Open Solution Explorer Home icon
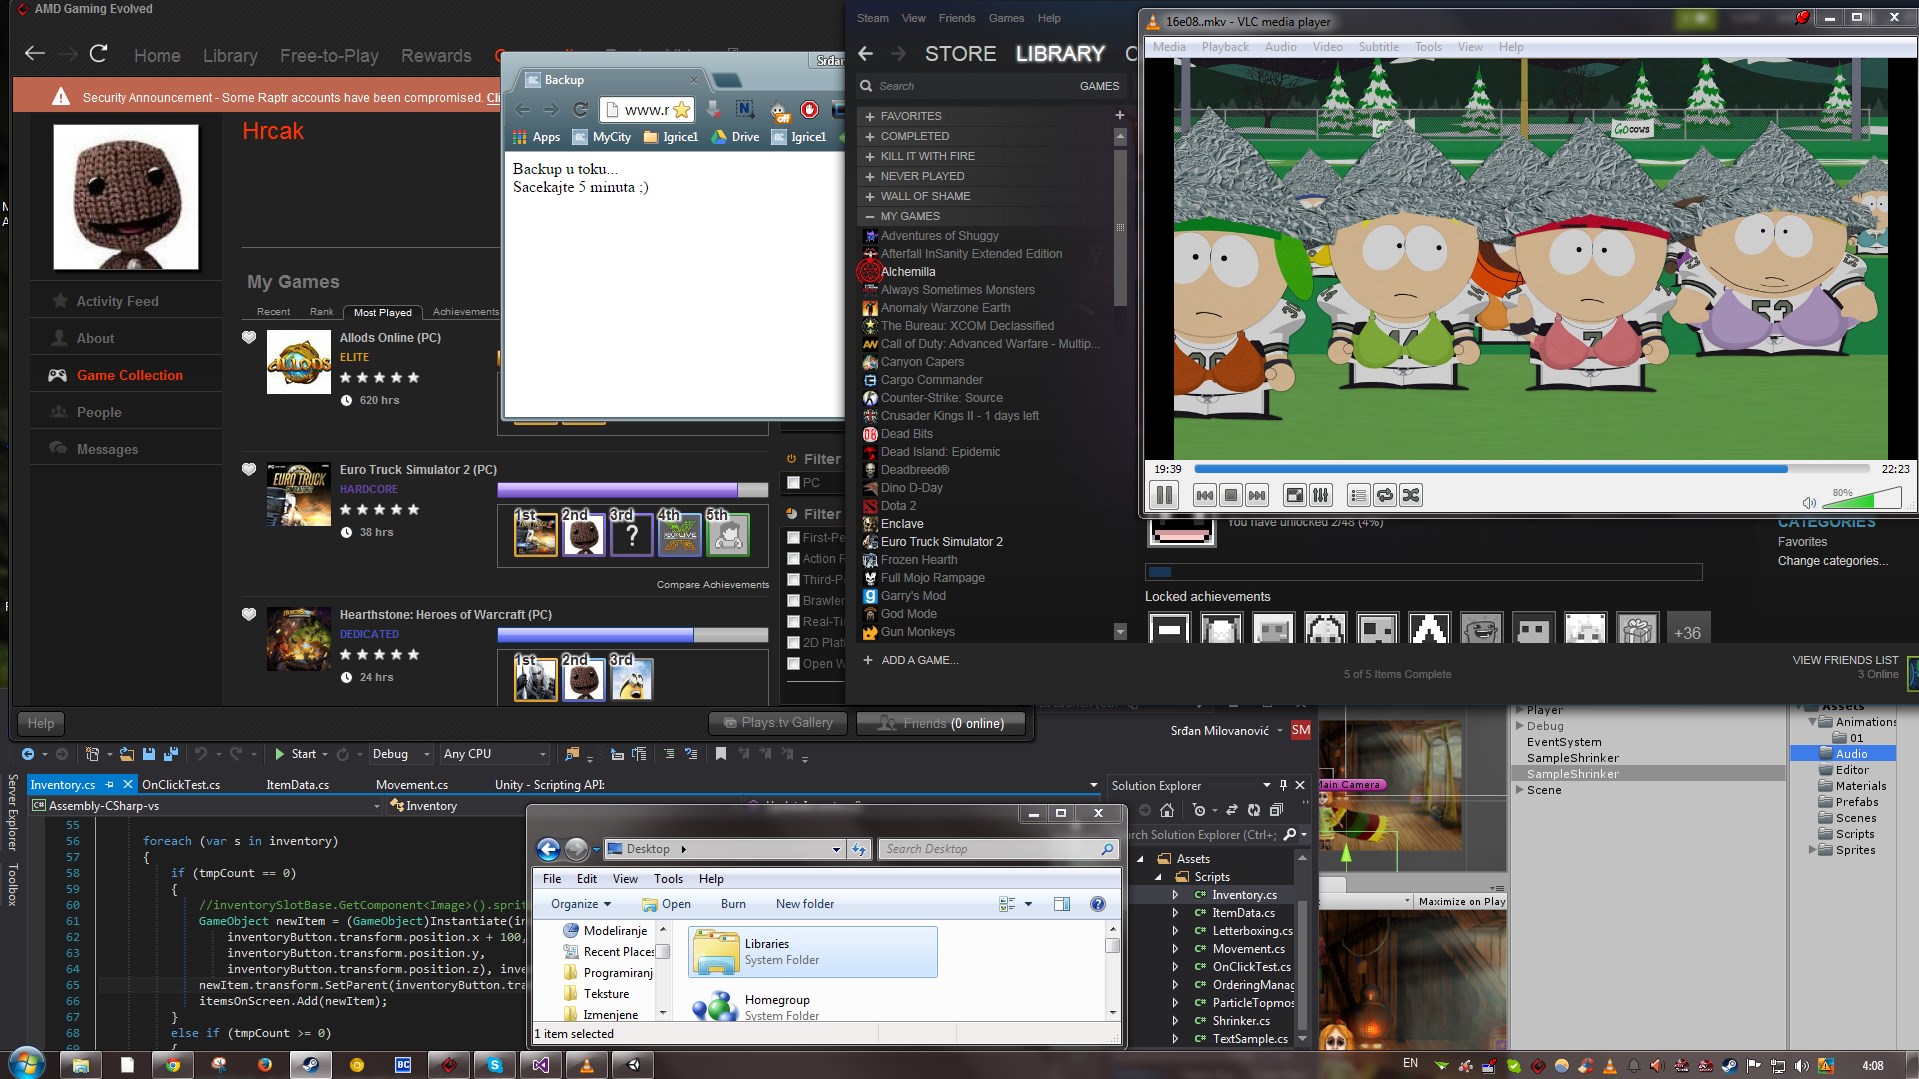 click(1166, 810)
